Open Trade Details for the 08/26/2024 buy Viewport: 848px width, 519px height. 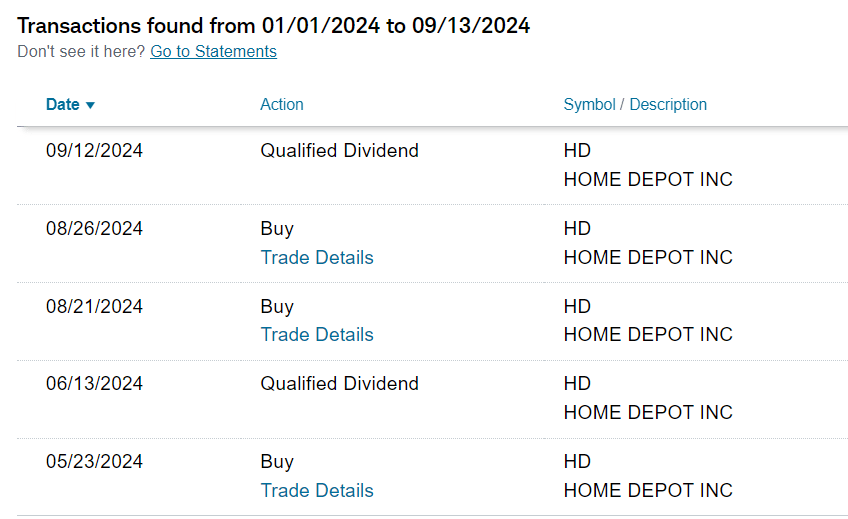317,257
